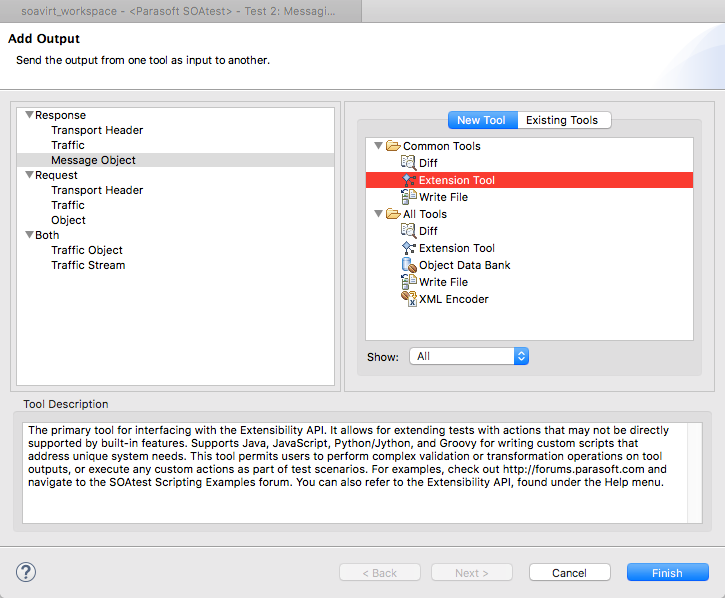
Task: Select Write File label under Common Tools
Action: [x=443, y=197]
